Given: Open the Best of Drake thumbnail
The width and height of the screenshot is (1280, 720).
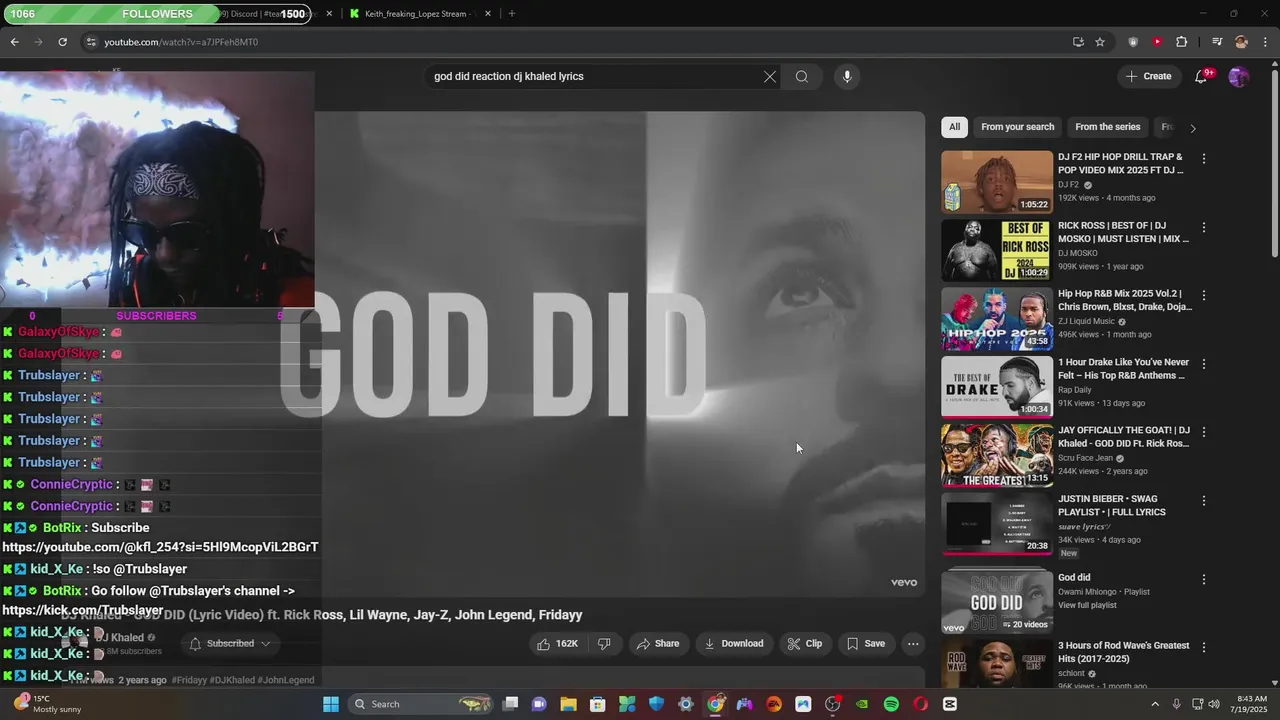Looking at the screenshot, I should tap(997, 387).
